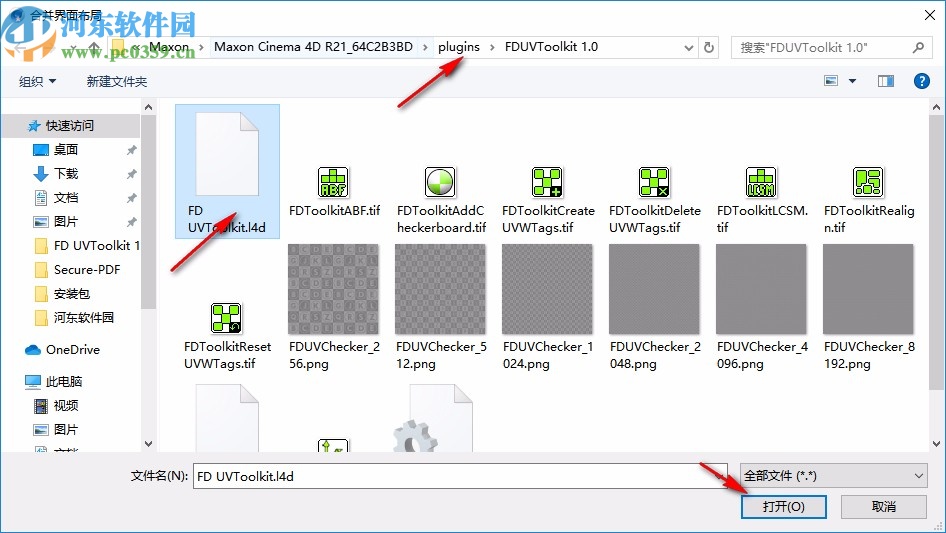Close the dialog window
The width and height of the screenshot is (946, 533).
(930, 15)
